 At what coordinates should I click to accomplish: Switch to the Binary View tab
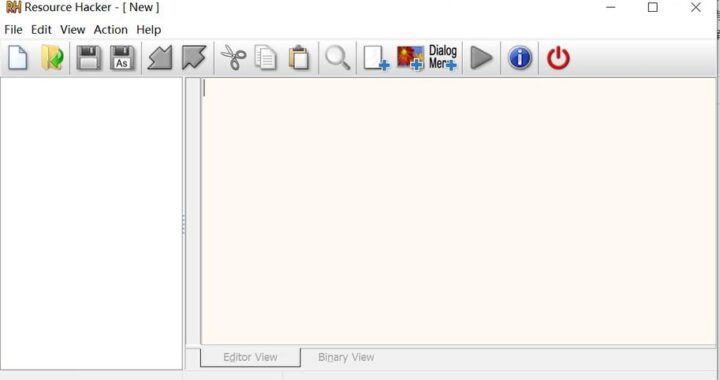[x=346, y=357]
